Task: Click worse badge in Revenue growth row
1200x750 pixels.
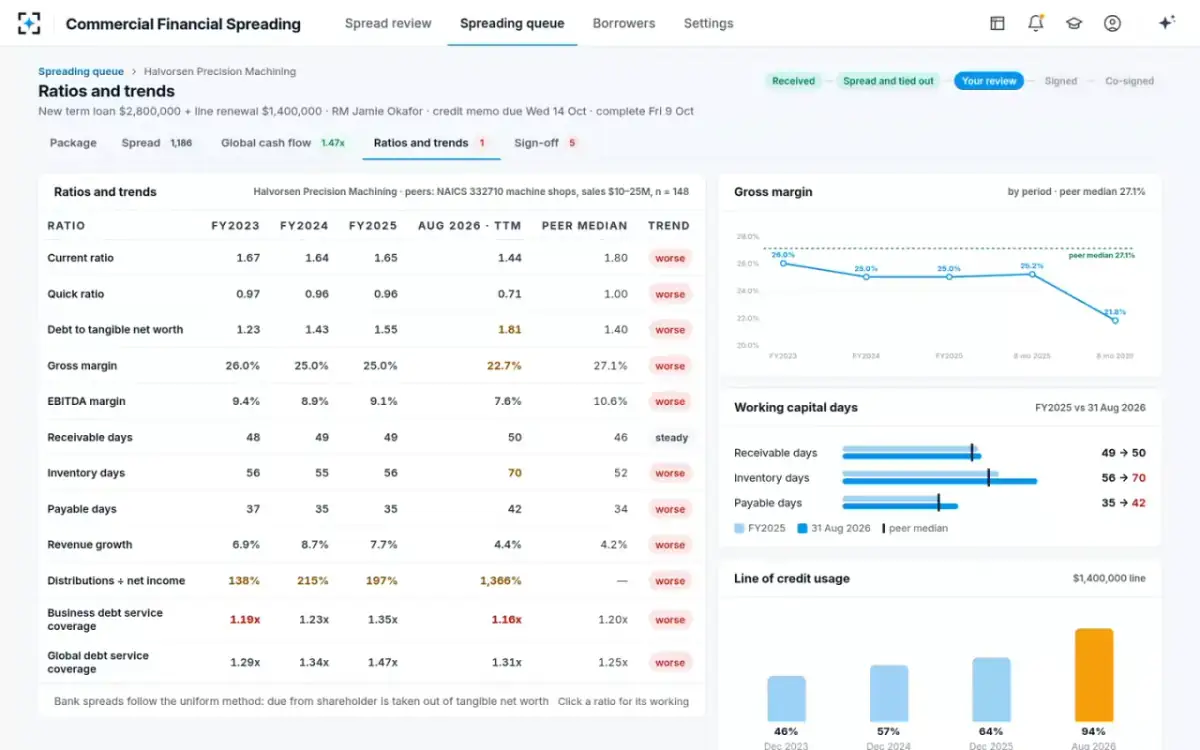Action: (x=670, y=546)
